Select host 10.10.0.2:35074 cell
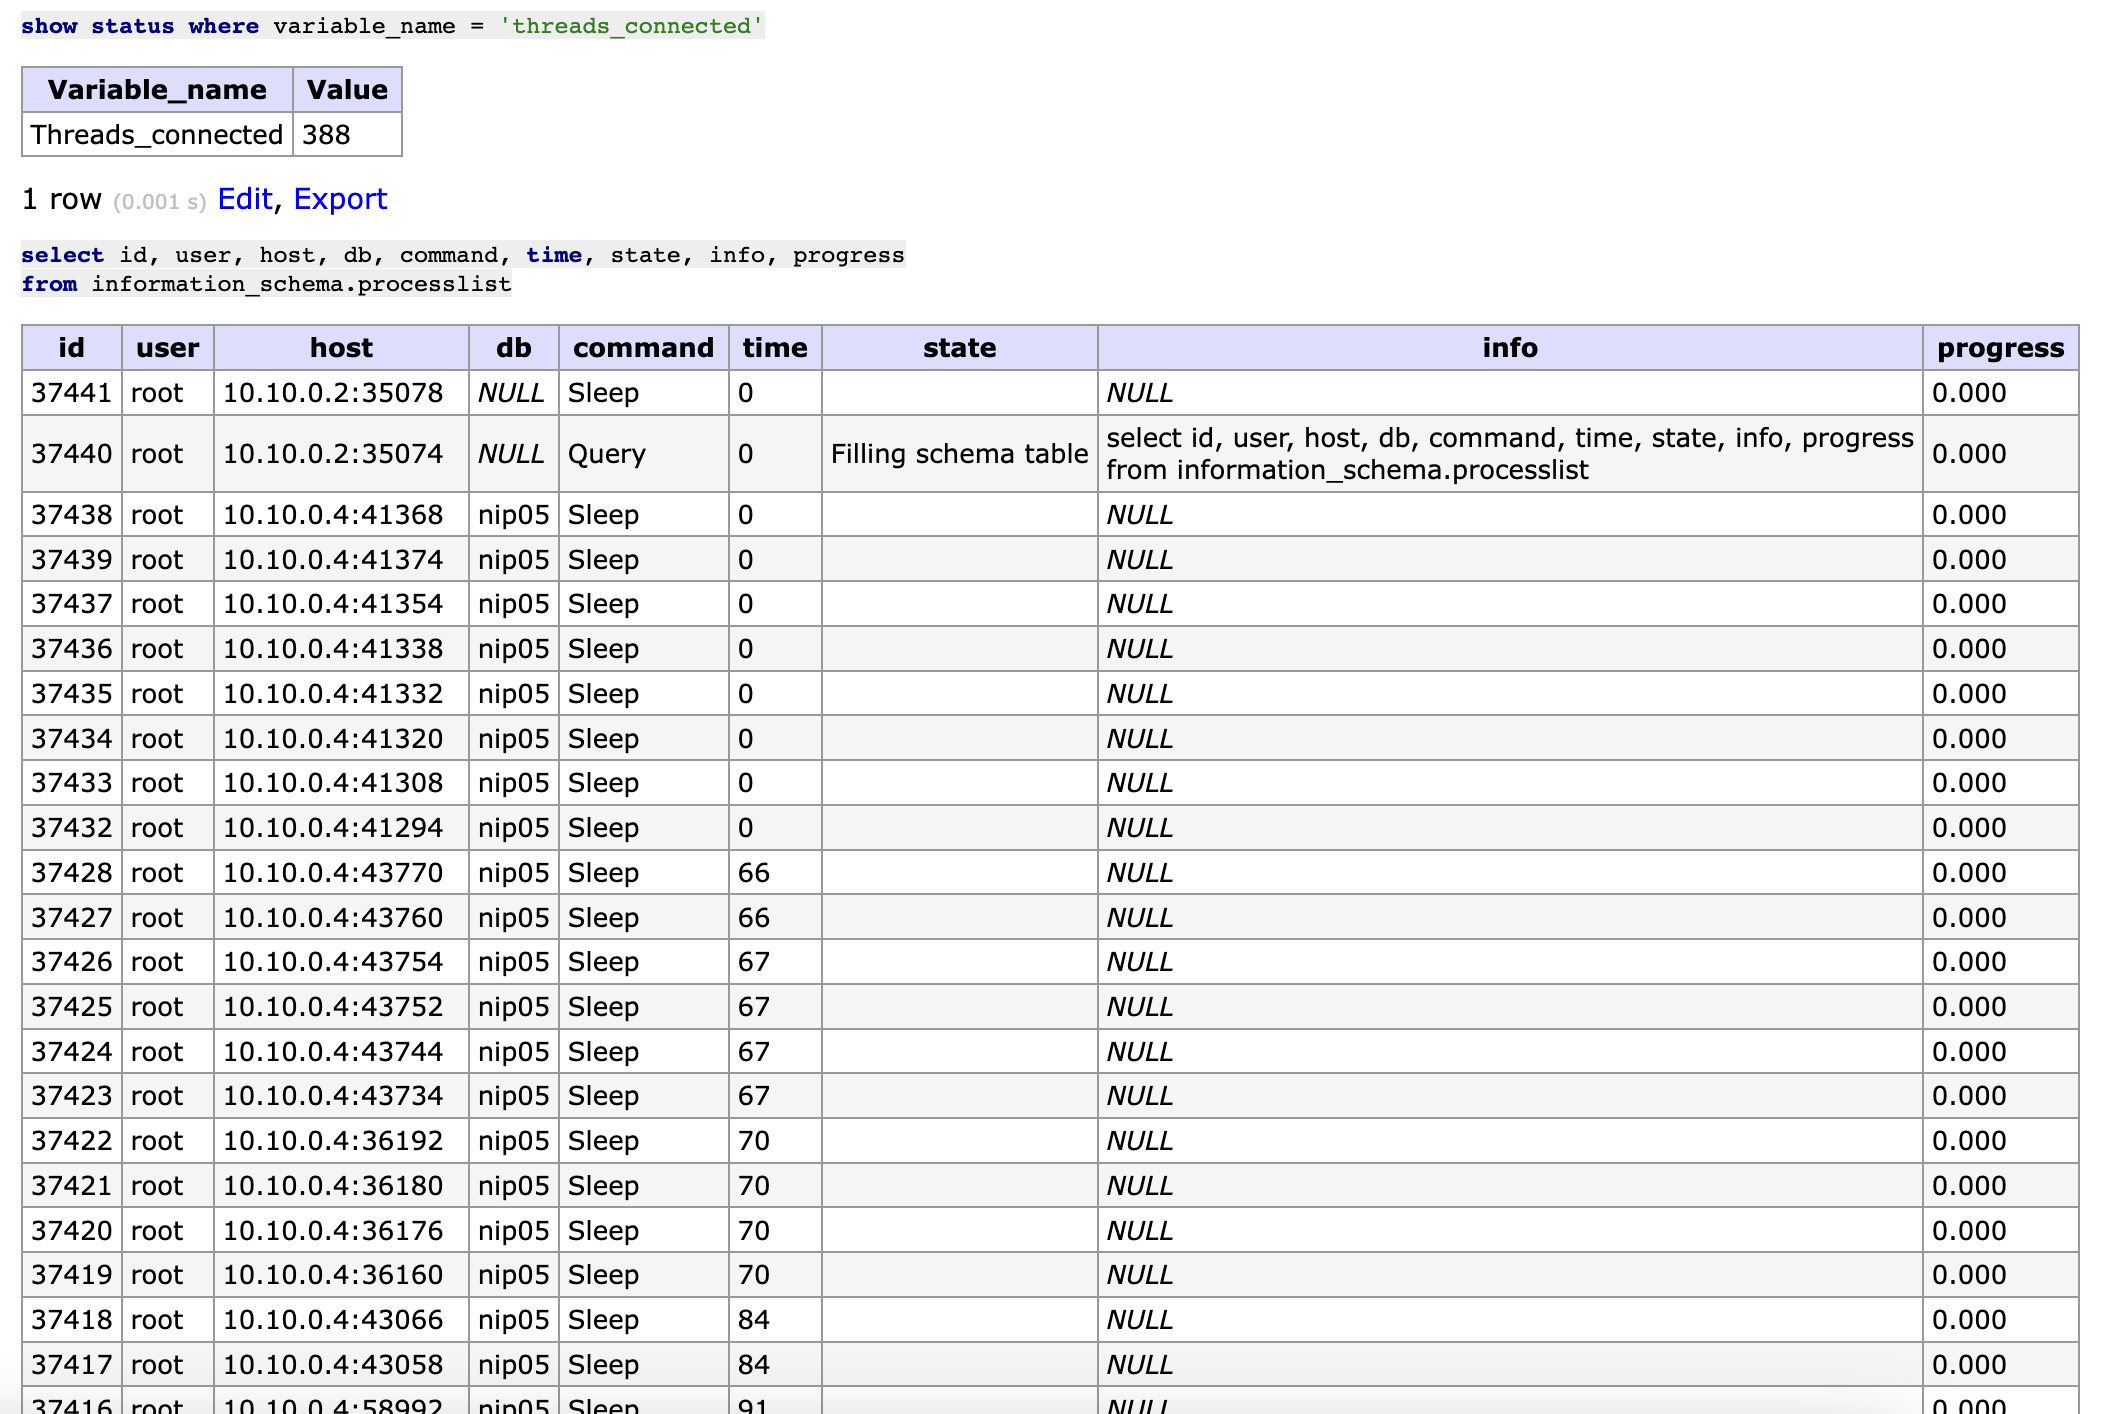 pos(341,454)
